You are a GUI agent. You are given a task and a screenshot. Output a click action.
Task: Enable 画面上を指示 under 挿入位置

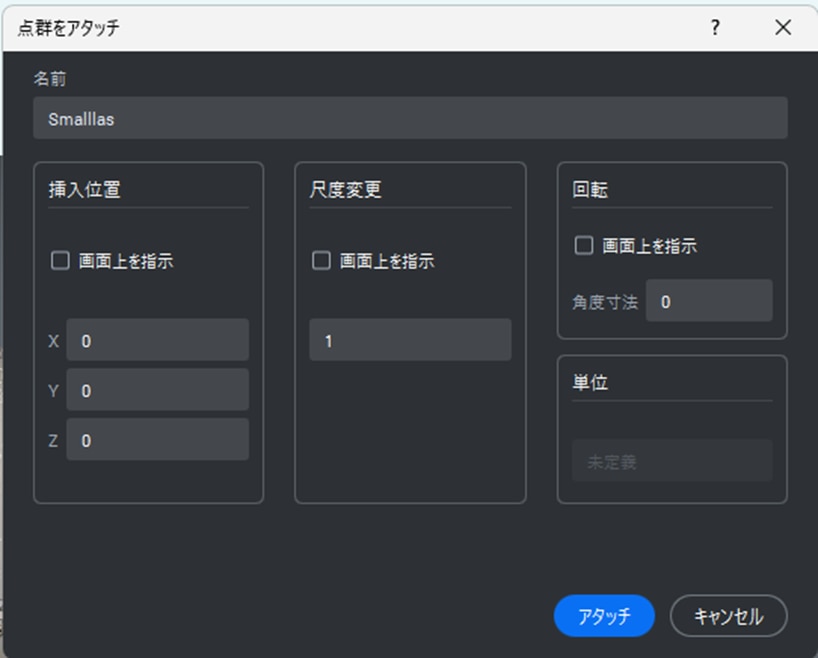pyautogui.click(x=61, y=261)
